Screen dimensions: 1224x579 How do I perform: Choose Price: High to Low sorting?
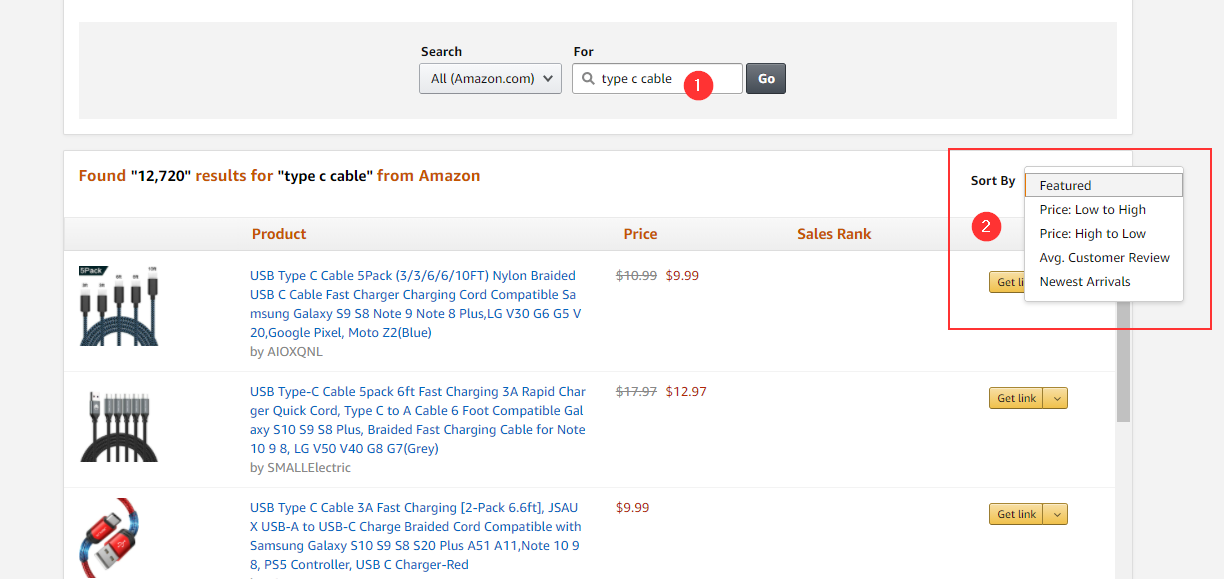1092,234
